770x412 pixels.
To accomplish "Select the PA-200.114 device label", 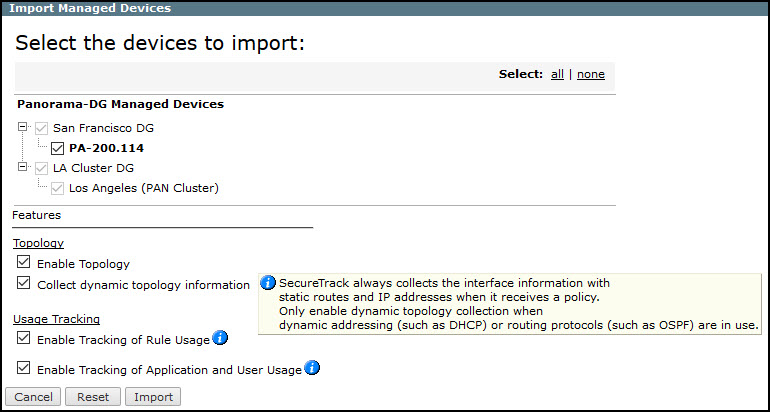I will tap(107, 148).
